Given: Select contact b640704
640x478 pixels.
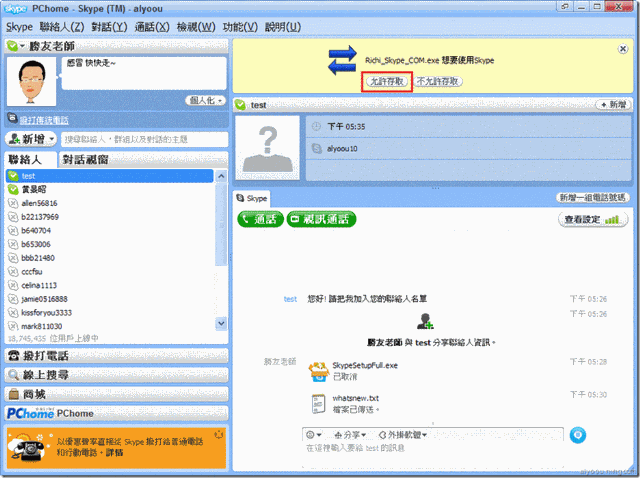Looking at the screenshot, I should (x=109, y=231).
